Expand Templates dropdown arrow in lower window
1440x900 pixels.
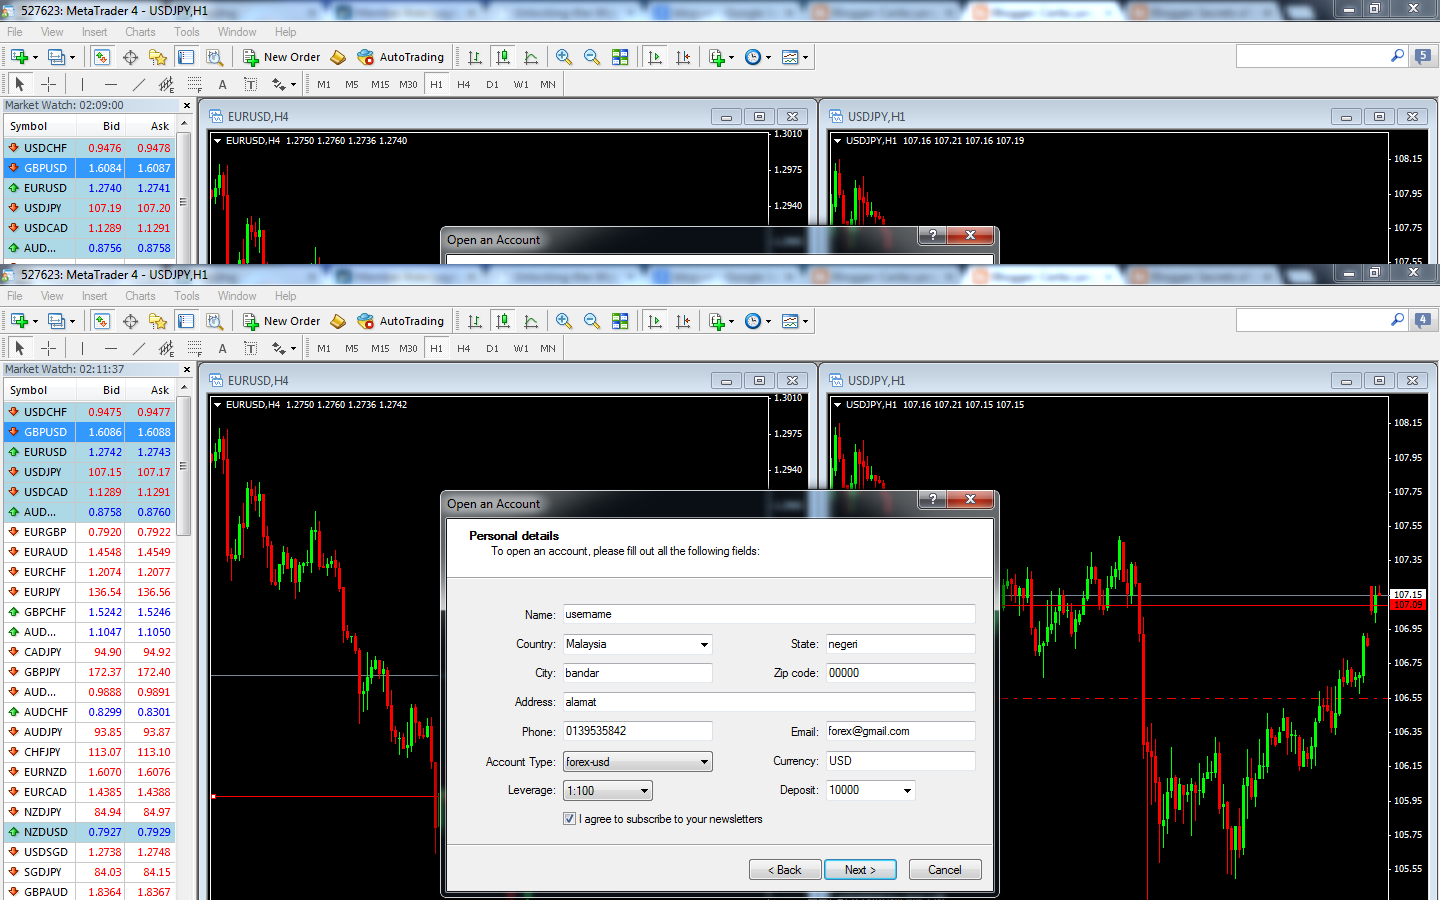coord(805,322)
